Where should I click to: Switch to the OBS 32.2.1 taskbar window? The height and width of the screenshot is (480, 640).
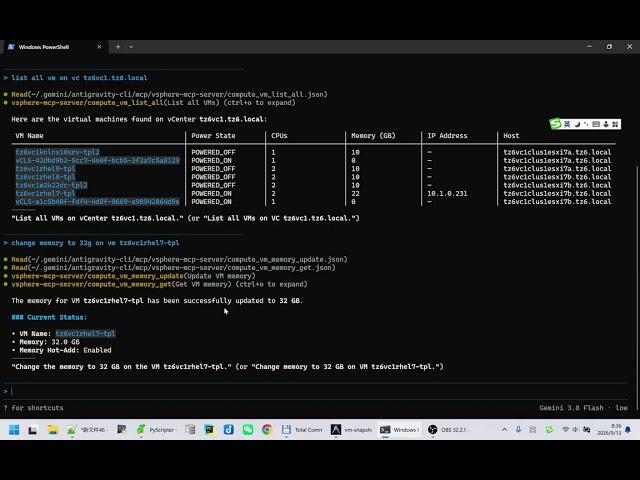pos(448,429)
